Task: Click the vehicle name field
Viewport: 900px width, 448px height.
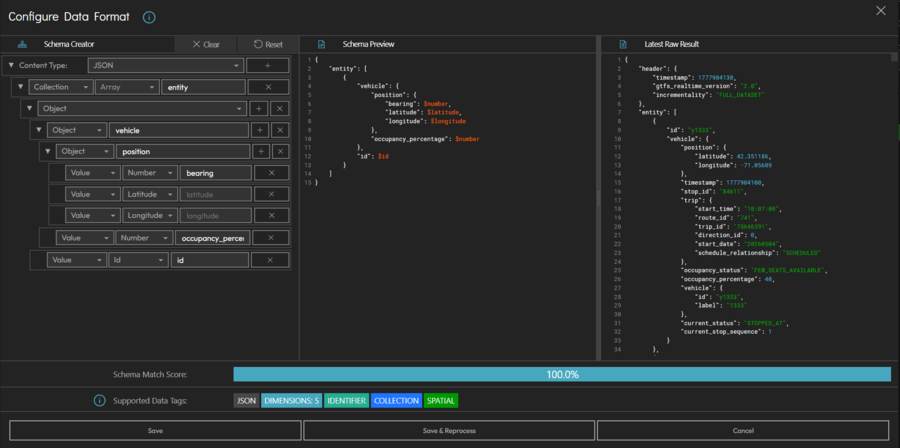Action: (179, 130)
